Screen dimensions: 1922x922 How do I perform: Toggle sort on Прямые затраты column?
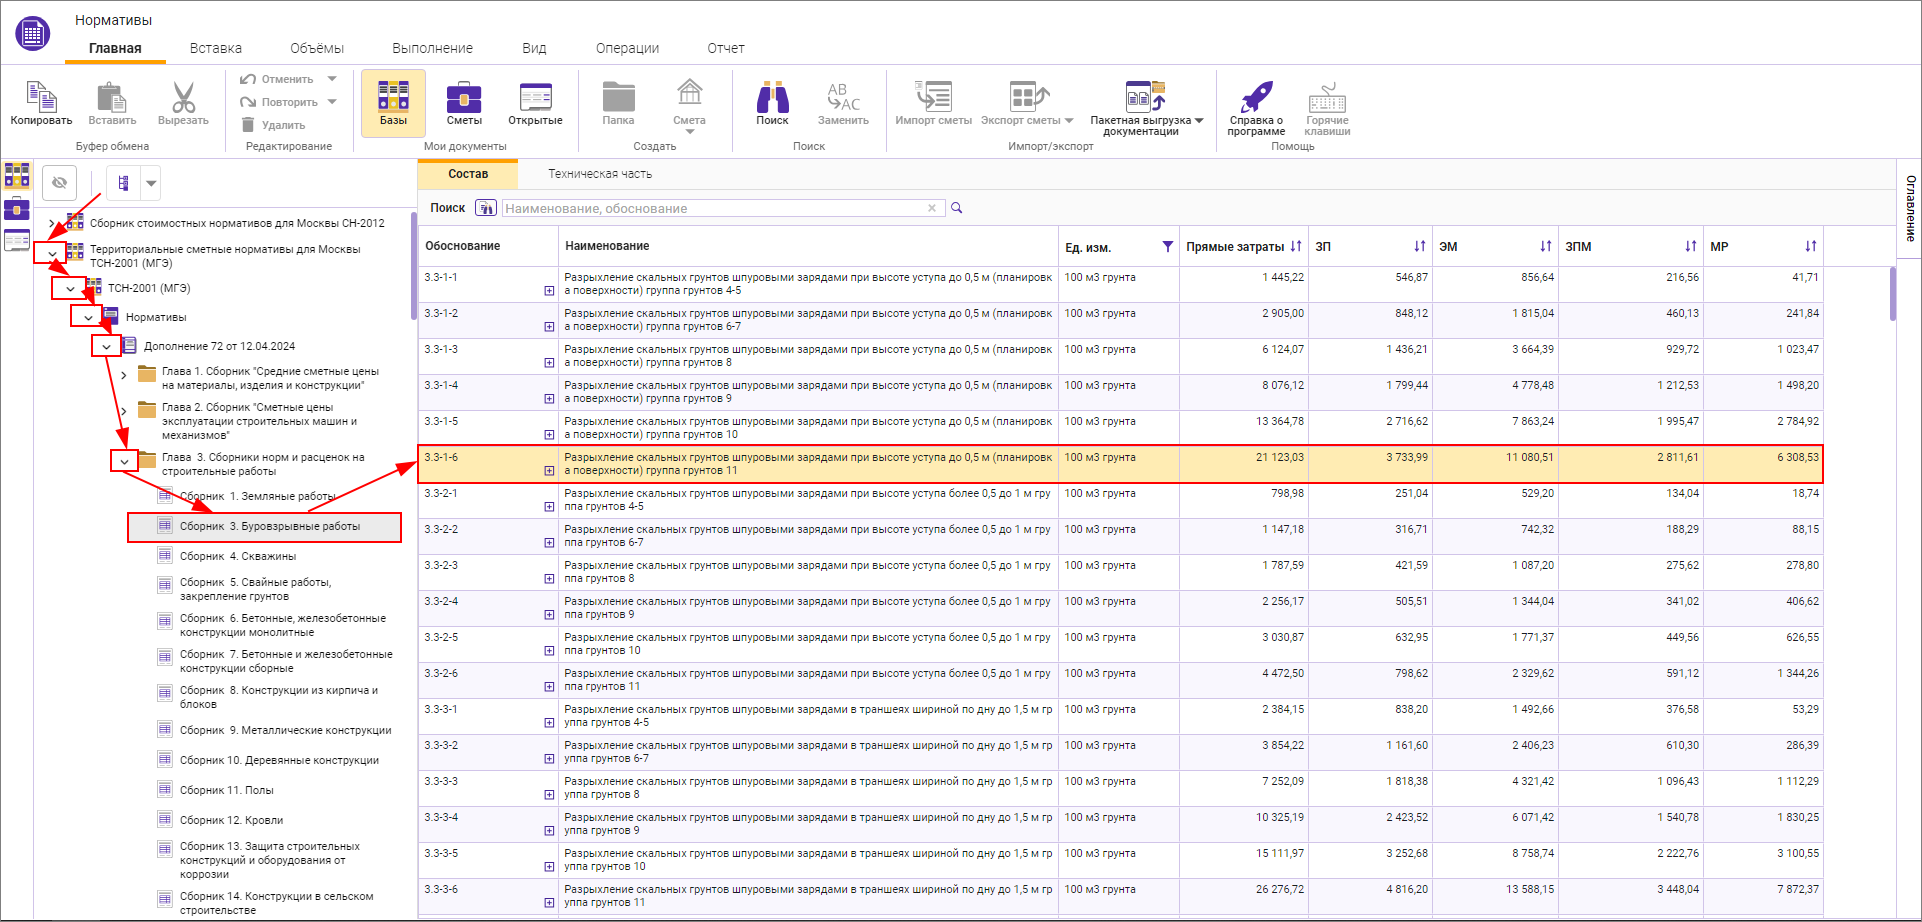tap(1296, 246)
